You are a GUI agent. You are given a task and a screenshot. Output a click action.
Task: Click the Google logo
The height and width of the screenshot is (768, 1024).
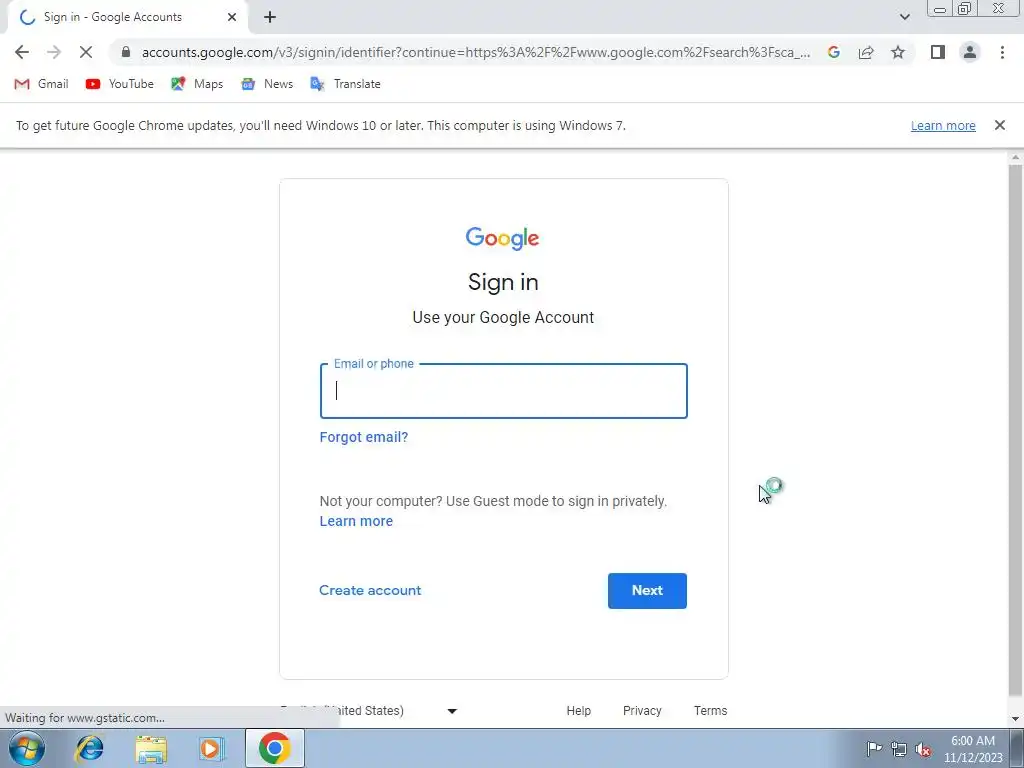[x=502, y=238]
